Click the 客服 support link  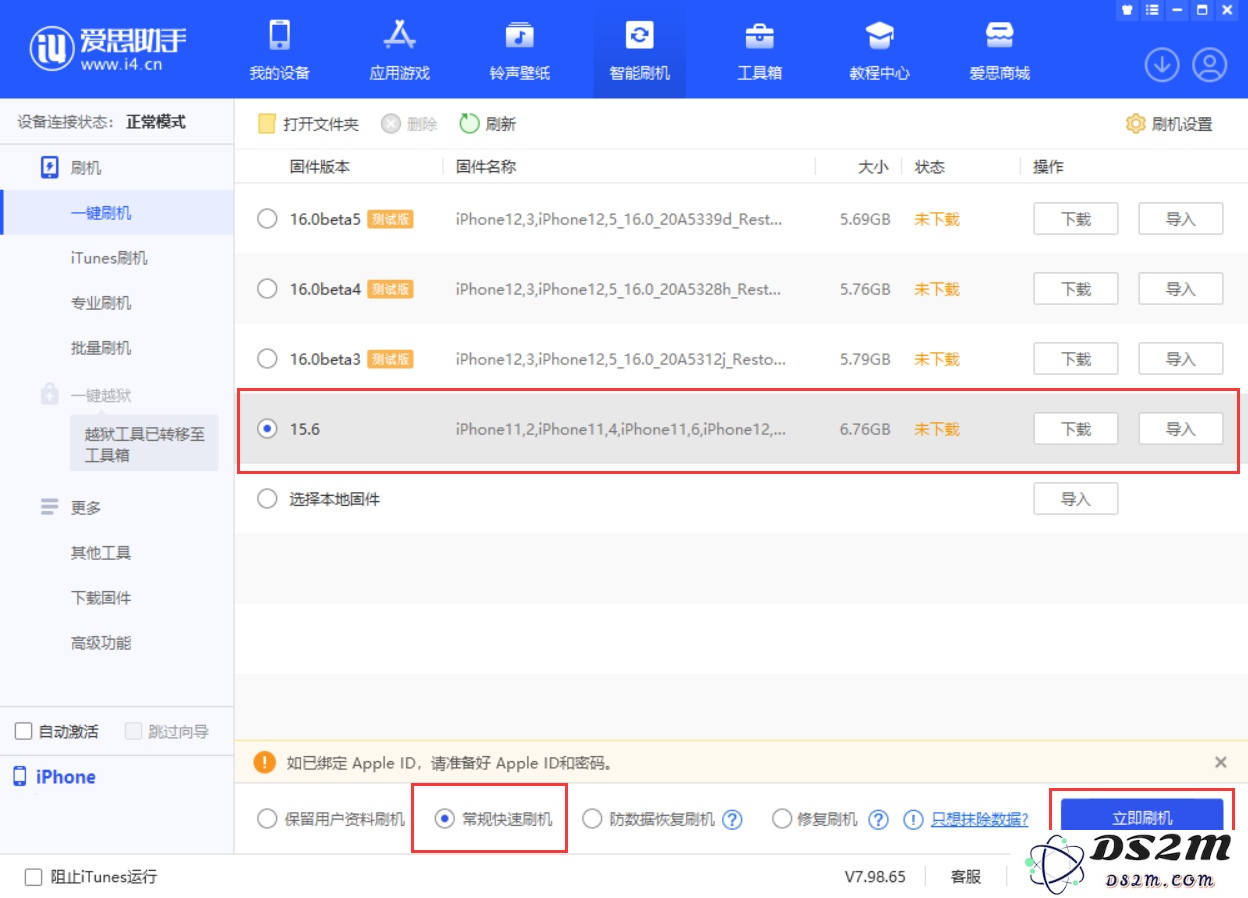[x=966, y=877]
